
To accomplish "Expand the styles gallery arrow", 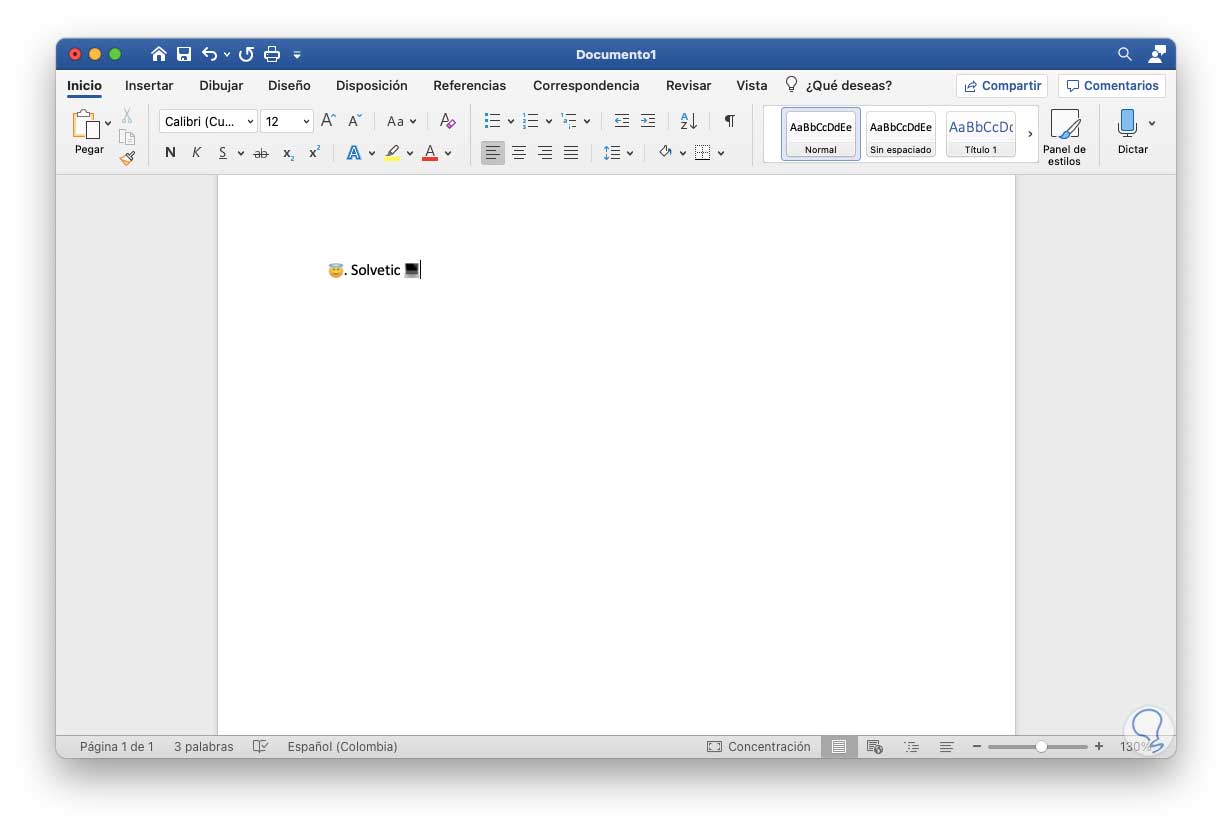I will [1030, 134].
